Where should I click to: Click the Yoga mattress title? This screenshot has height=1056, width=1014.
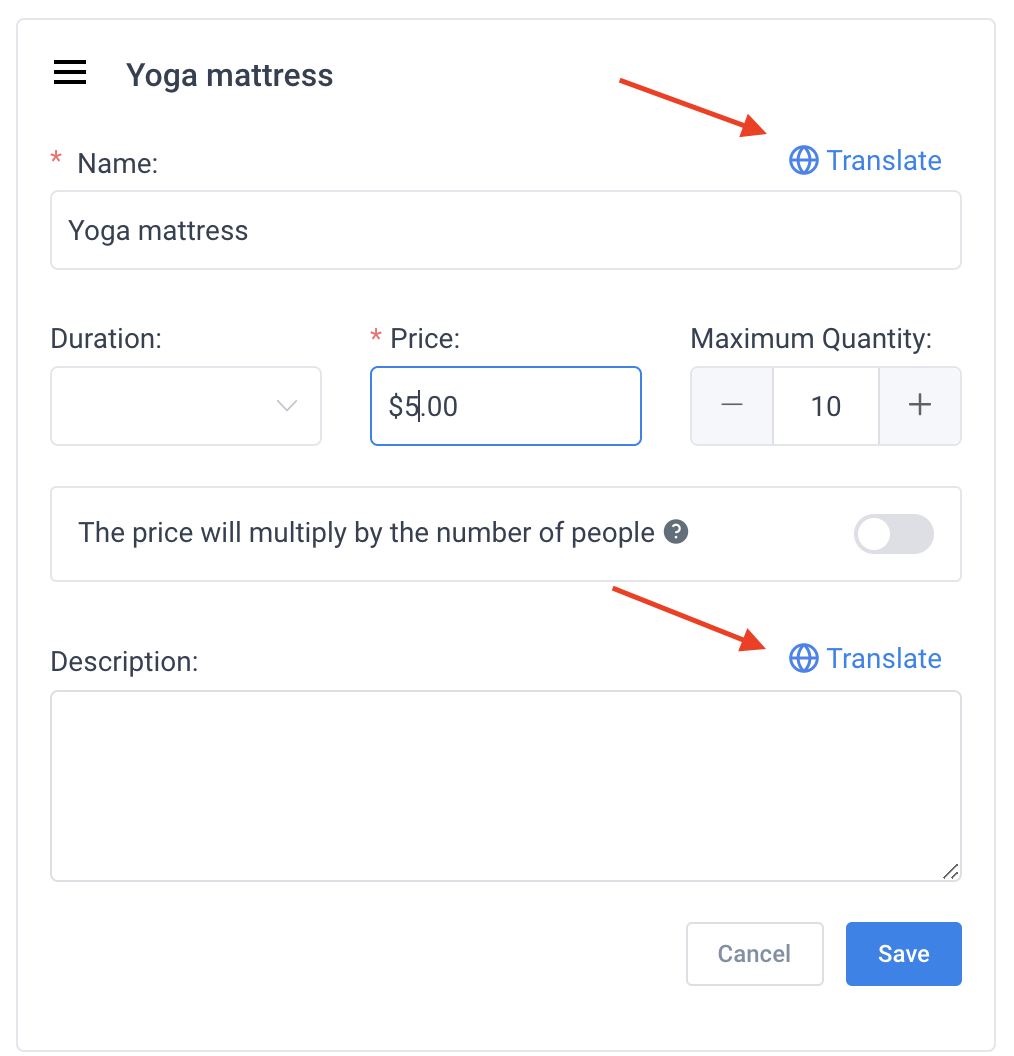pos(229,75)
